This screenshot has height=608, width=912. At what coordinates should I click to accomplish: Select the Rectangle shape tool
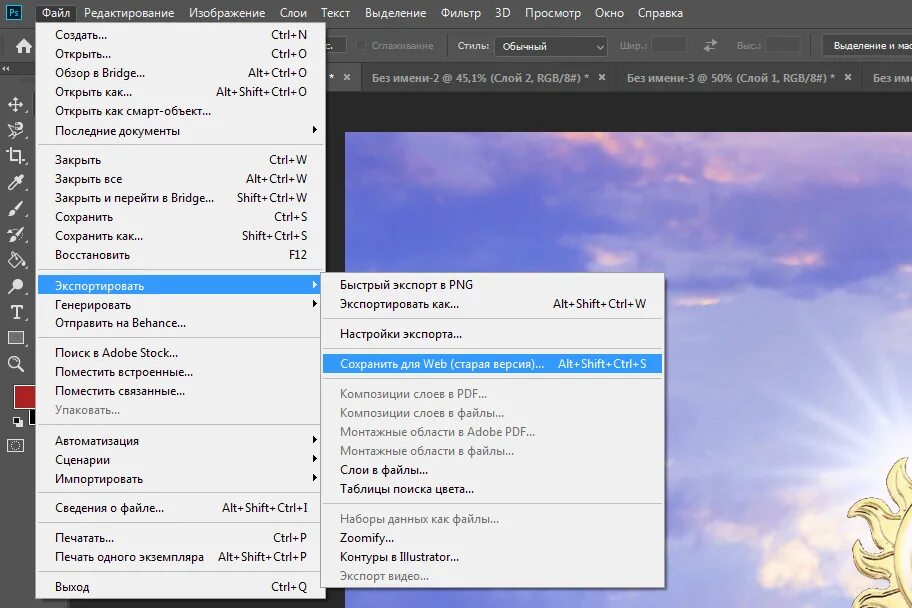[x=16, y=338]
